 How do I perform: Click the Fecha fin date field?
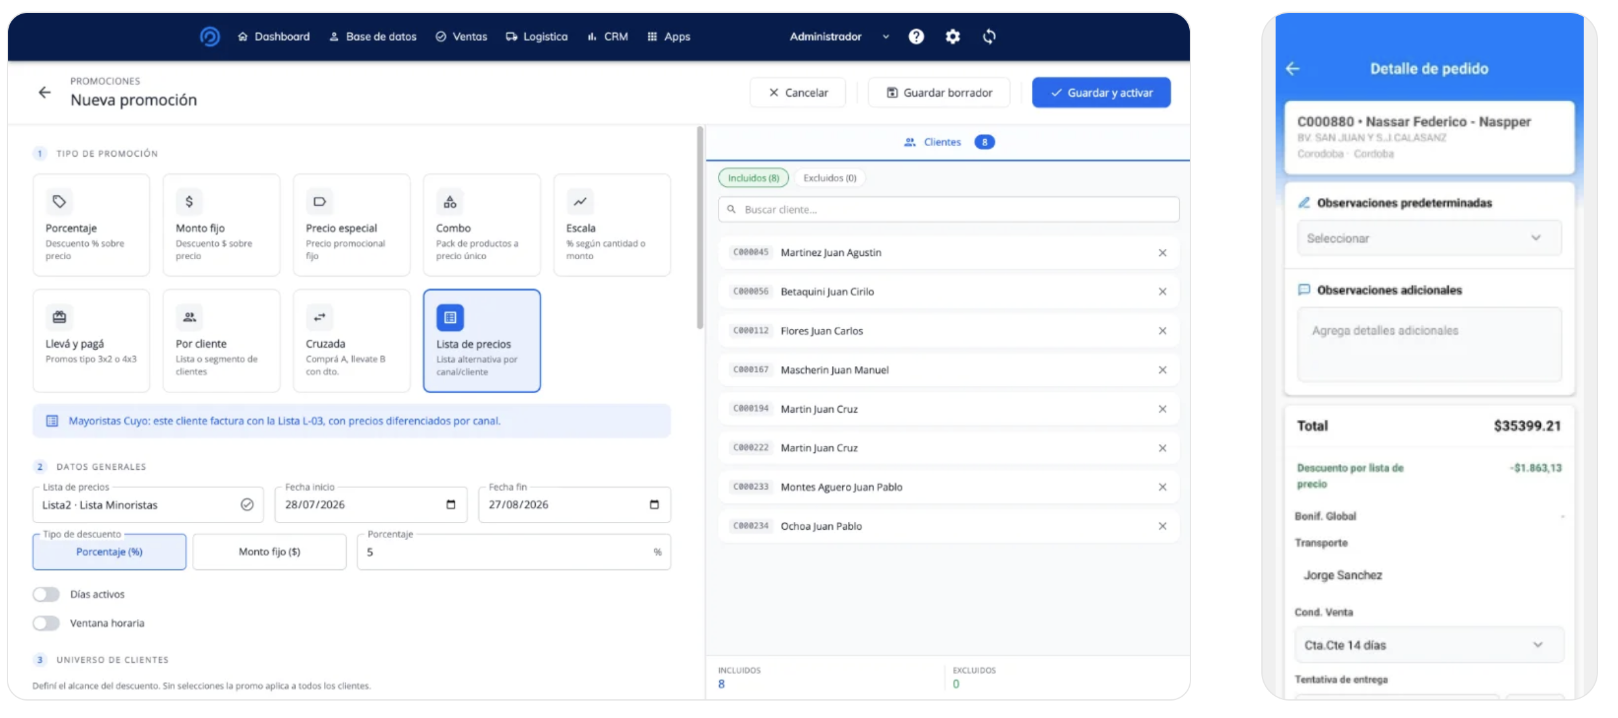point(574,505)
